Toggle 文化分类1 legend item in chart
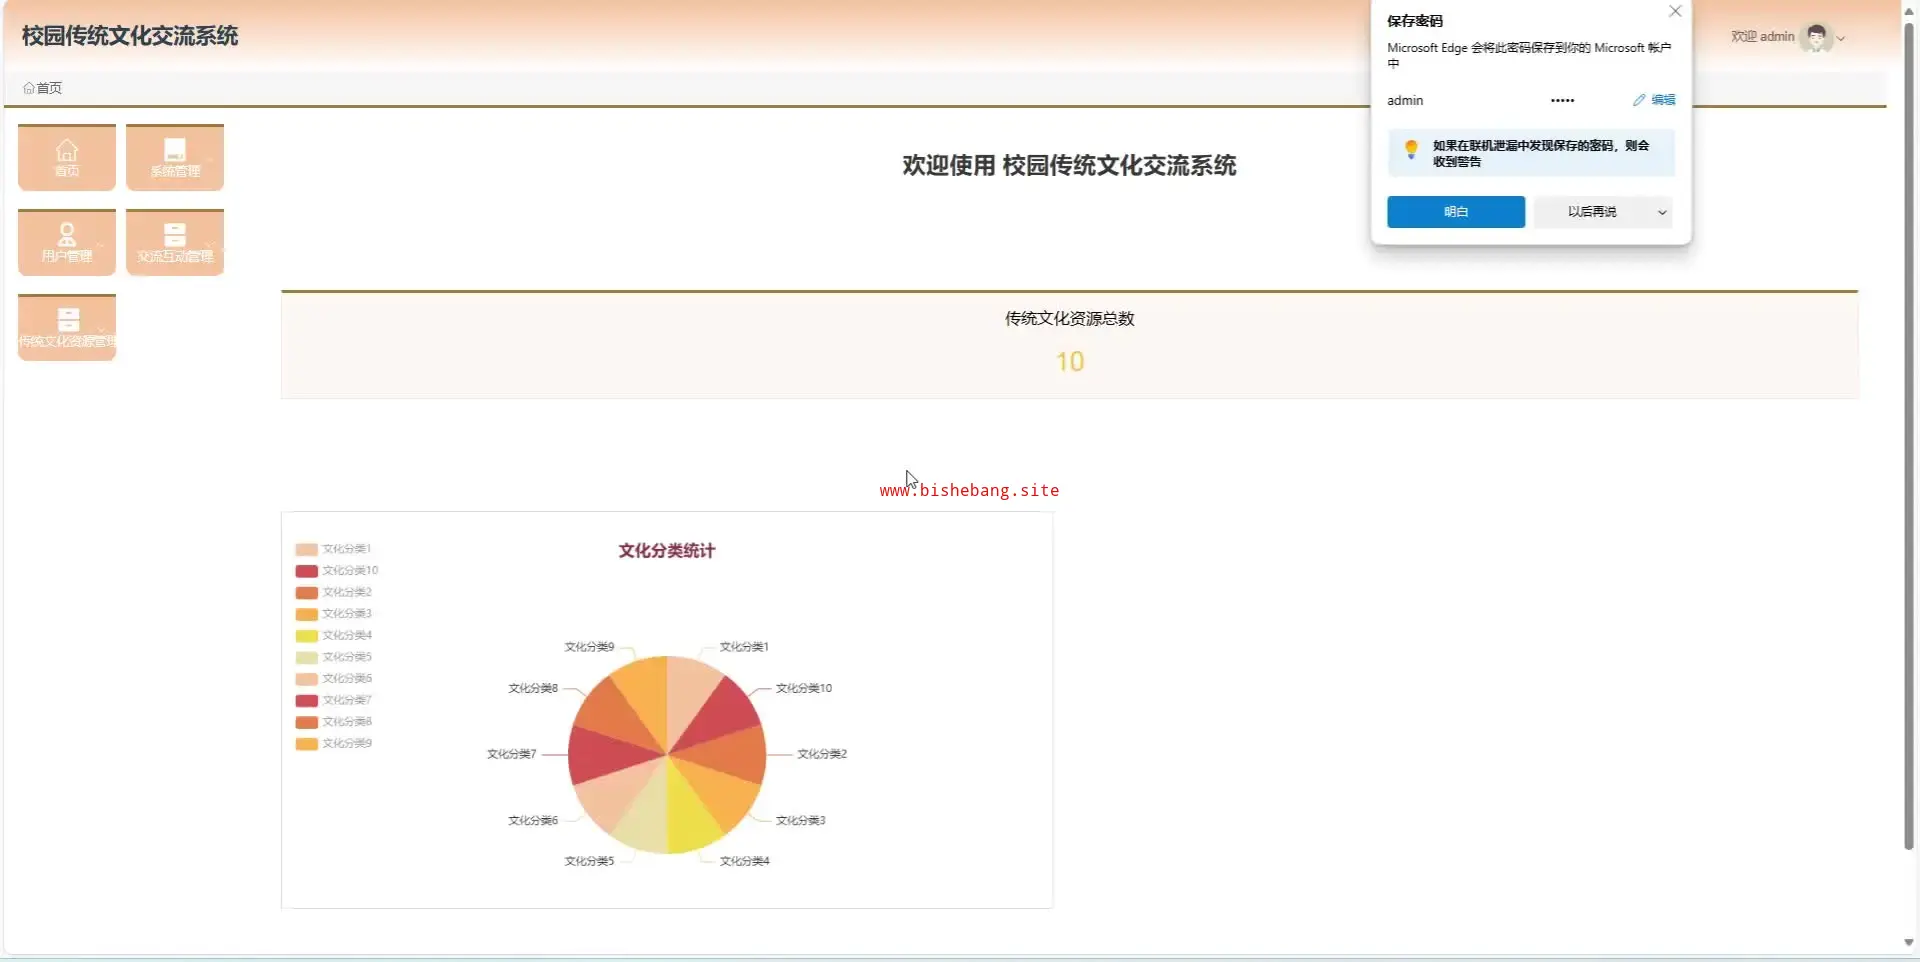This screenshot has height=962, width=1920. point(333,549)
